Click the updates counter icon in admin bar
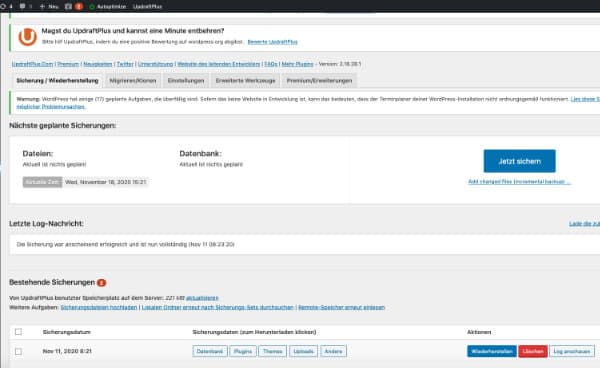The image size is (600, 368). [6, 6]
